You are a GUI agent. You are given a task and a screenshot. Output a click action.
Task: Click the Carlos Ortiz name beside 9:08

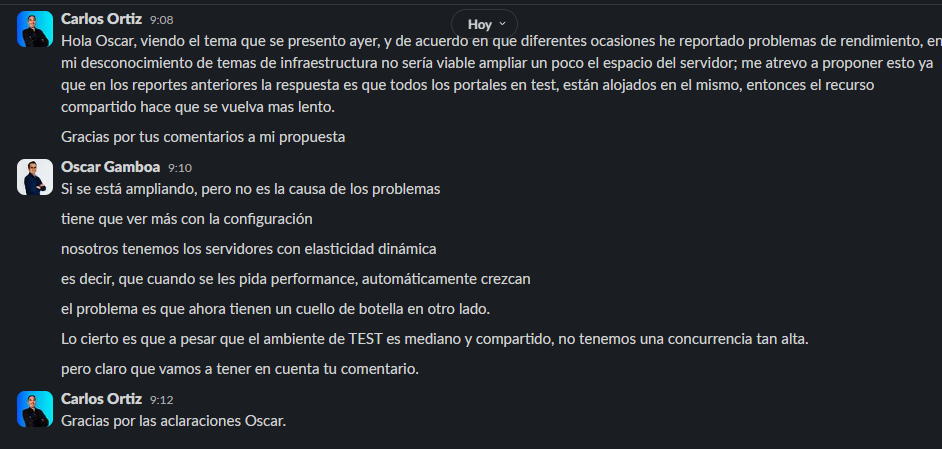coord(101,18)
